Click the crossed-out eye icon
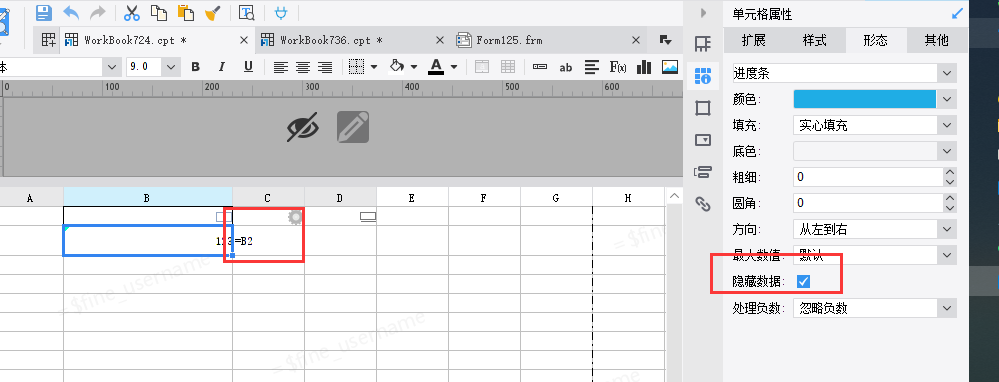 [x=302, y=127]
